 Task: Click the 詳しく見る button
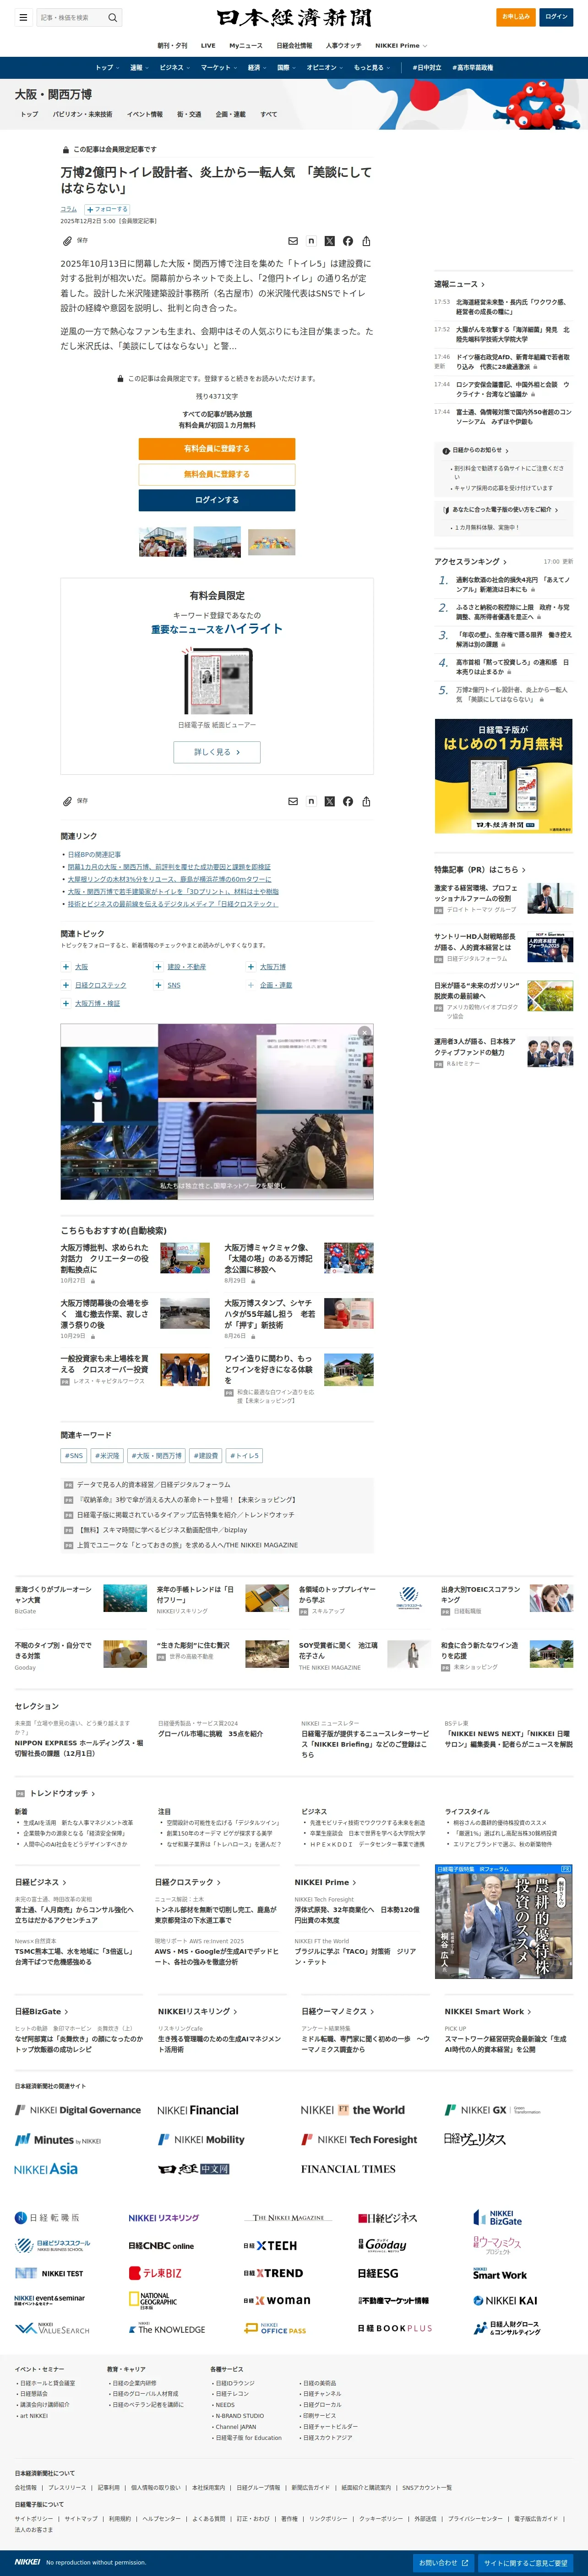point(217,752)
